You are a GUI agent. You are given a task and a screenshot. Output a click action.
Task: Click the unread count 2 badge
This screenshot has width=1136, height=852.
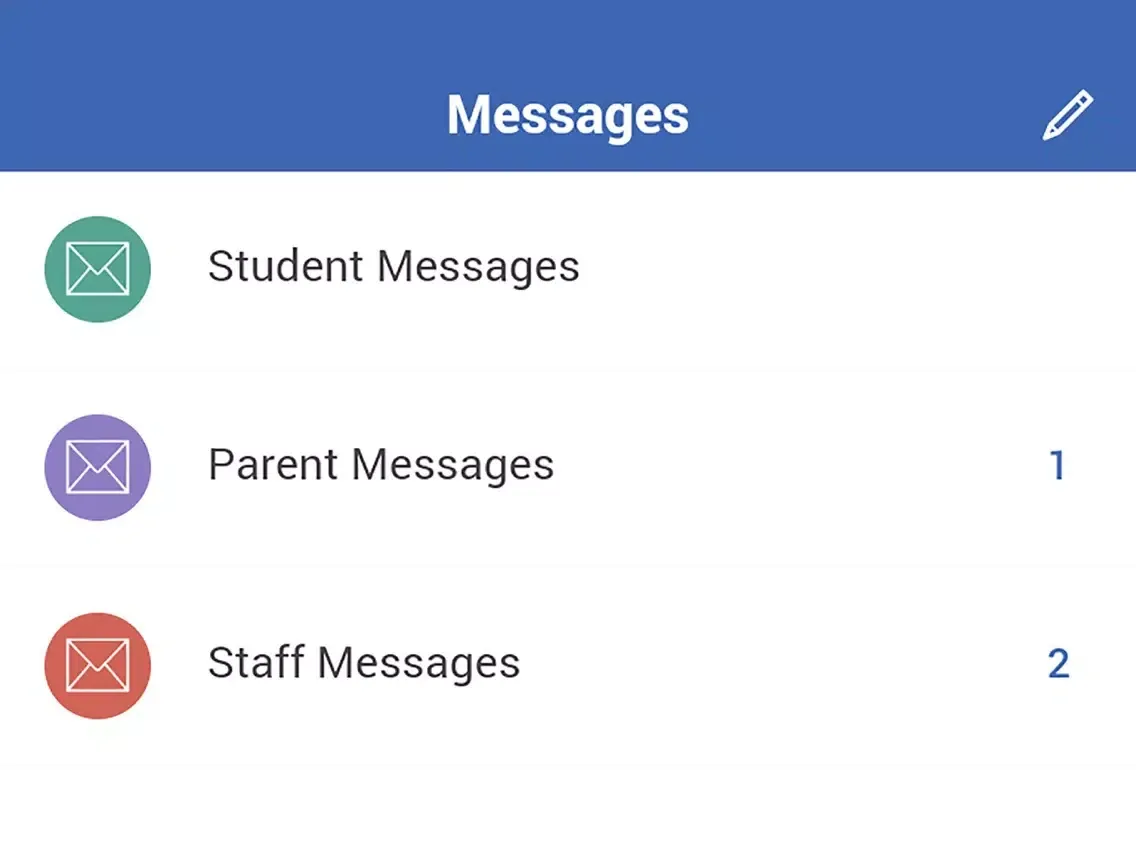pyautogui.click(x=1058, y=664)
